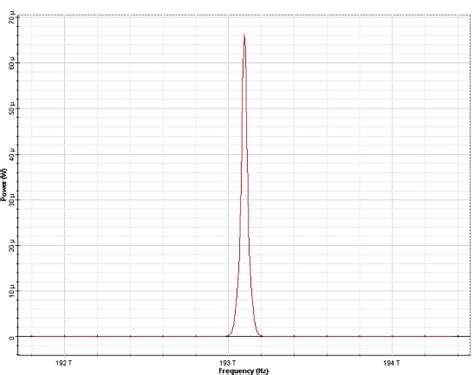Click the peak of the red spectrum curve
The width and height of the screenshot is (474, 375).
click(244, 35)
